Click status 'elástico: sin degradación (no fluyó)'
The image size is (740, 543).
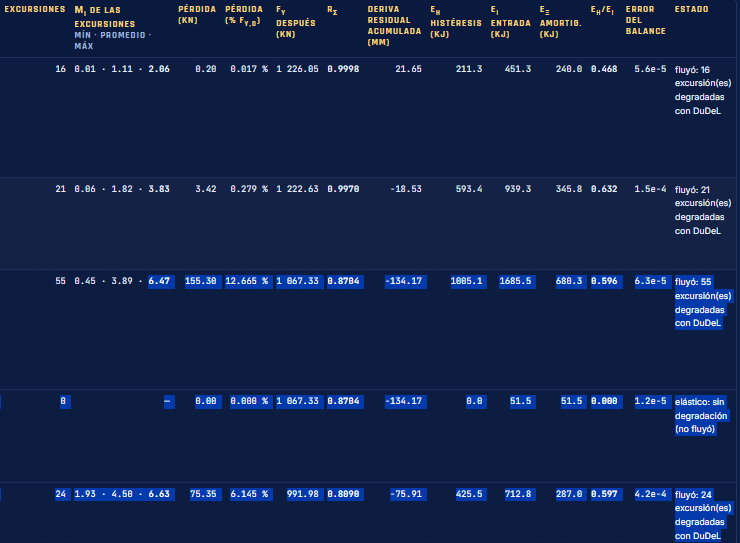701,416
